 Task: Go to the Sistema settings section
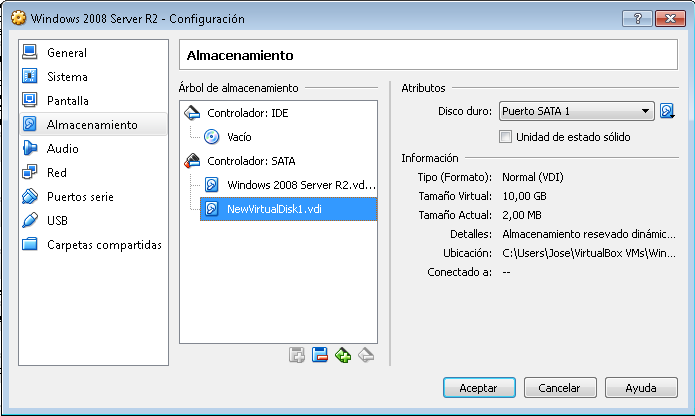click(67, 77)
